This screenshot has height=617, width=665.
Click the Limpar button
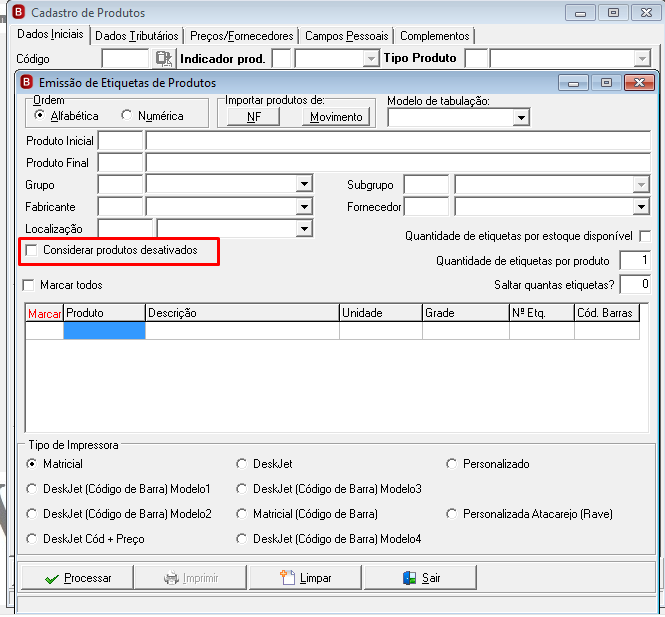click(x=305, y=578)
